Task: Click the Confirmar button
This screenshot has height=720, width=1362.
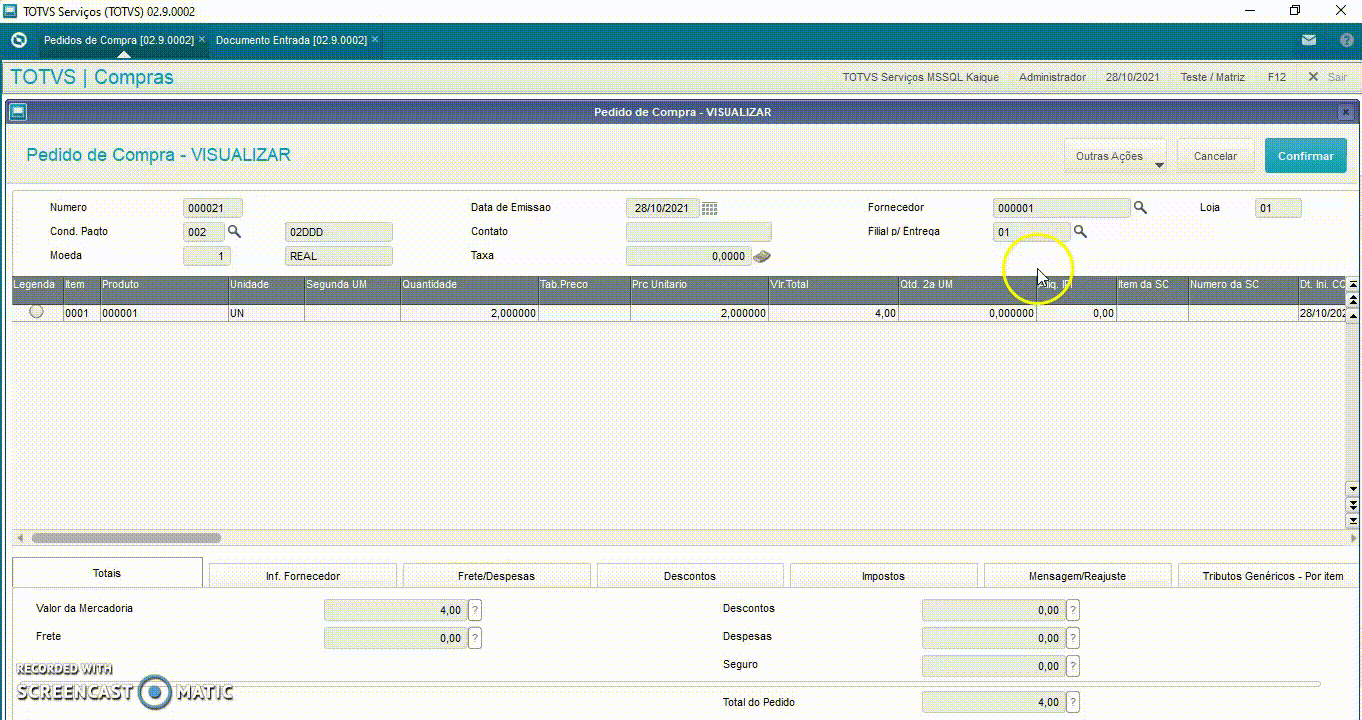Action: pos(1305,156)
